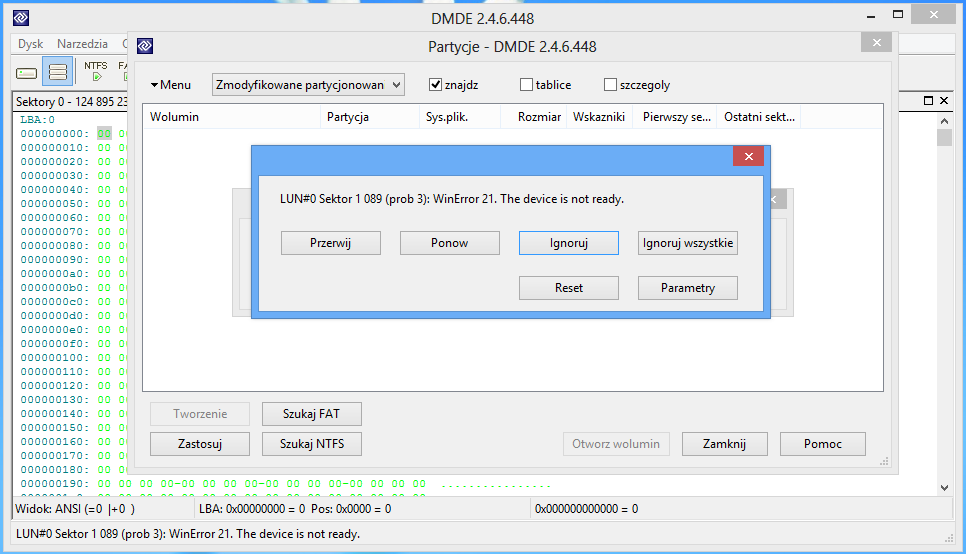The height and width of the screenshot is (554, 966).
Task: Close dialog with Zamknij button
Action: (724, 444)
